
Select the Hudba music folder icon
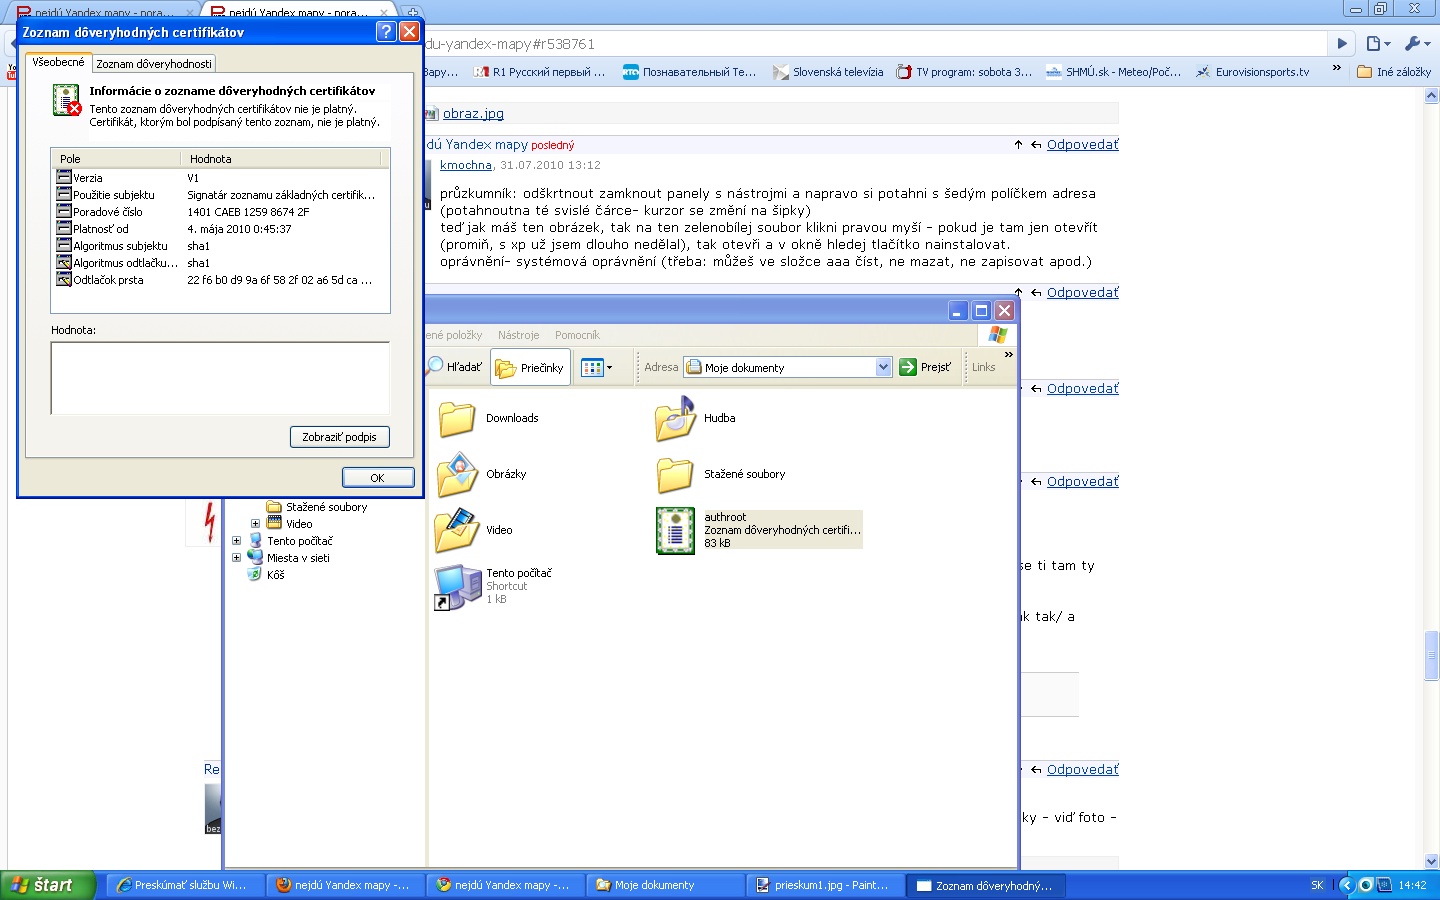[x=675, y=419]
